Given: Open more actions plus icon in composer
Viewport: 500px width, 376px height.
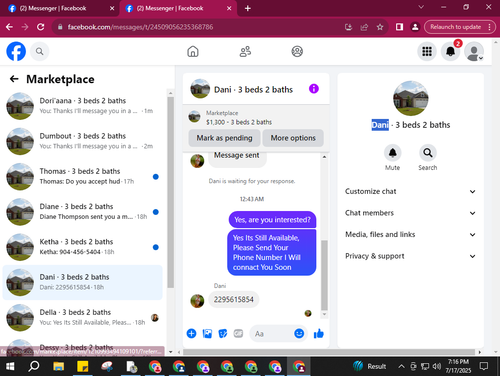Looking at the screenshot, I should click(191, 333).
